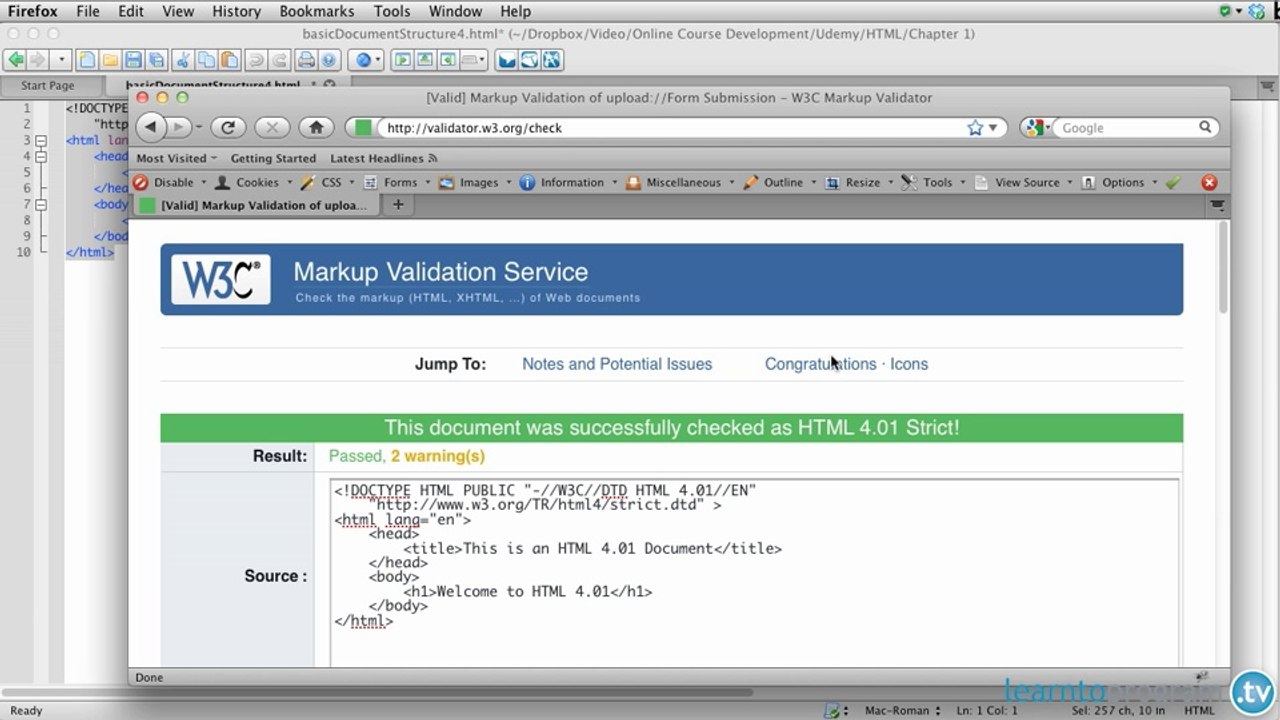Open the Disable dropdown in Web Developer toolbar
This screenshot has height=720, width=1280.
[170, 183]
